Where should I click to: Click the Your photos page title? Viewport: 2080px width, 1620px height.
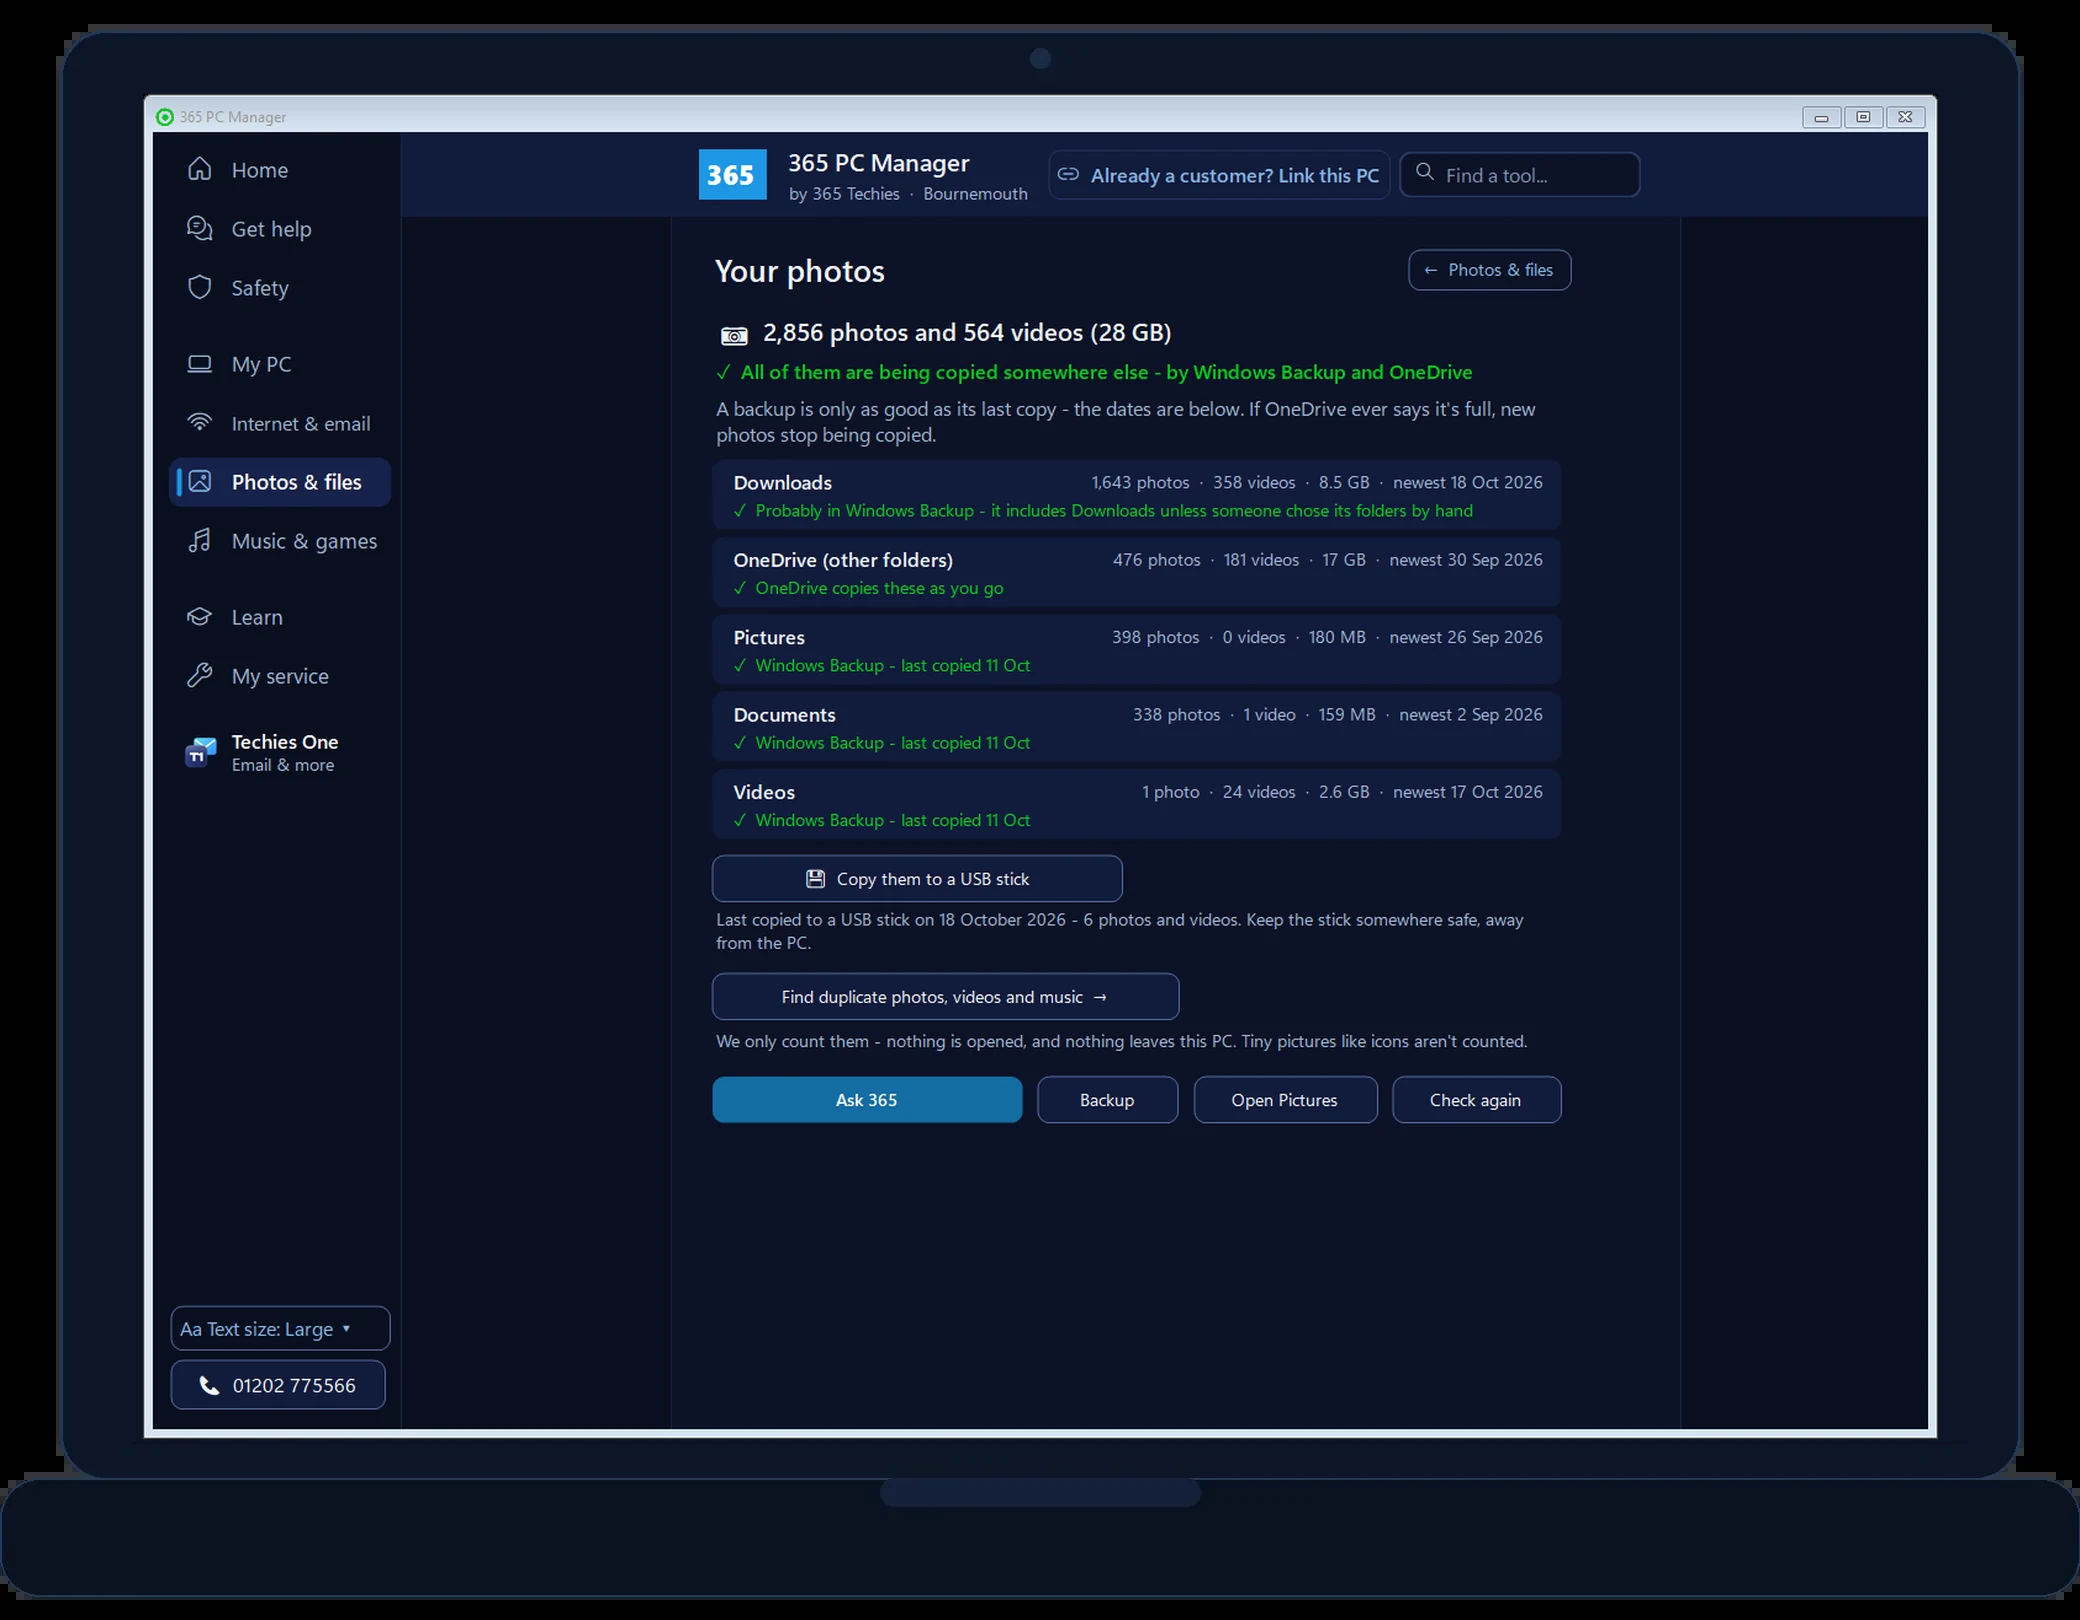[x=799, y=271]
